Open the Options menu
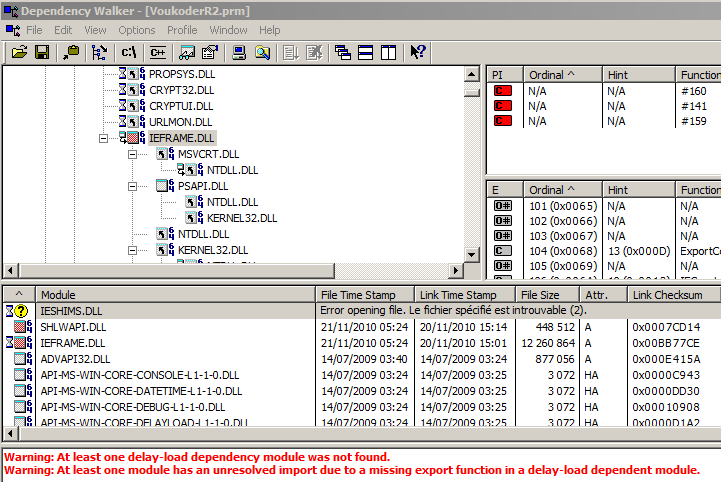 [137, 30]
